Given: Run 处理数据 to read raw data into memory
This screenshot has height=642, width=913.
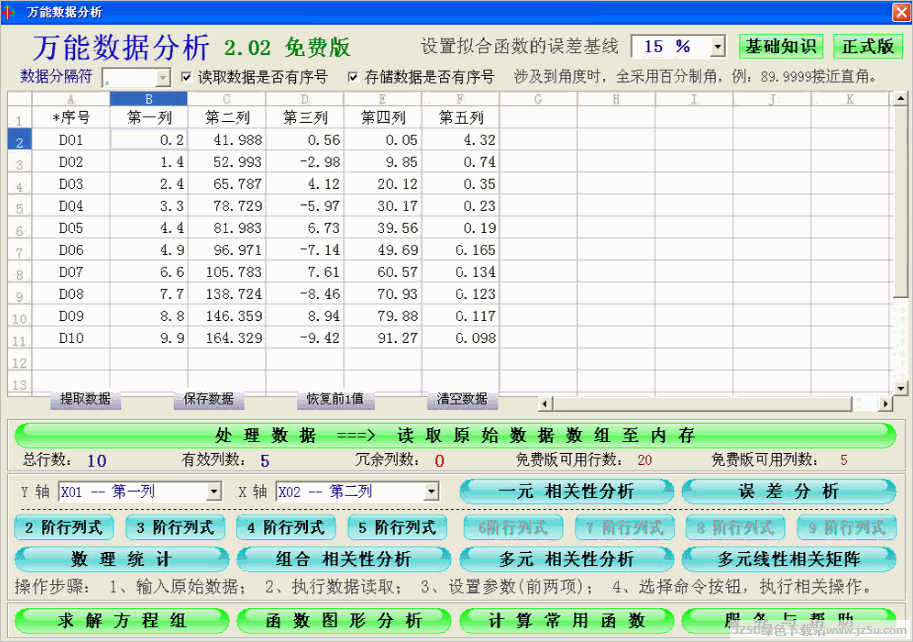Looking at the screenshot, I should [x=455, y=435].
